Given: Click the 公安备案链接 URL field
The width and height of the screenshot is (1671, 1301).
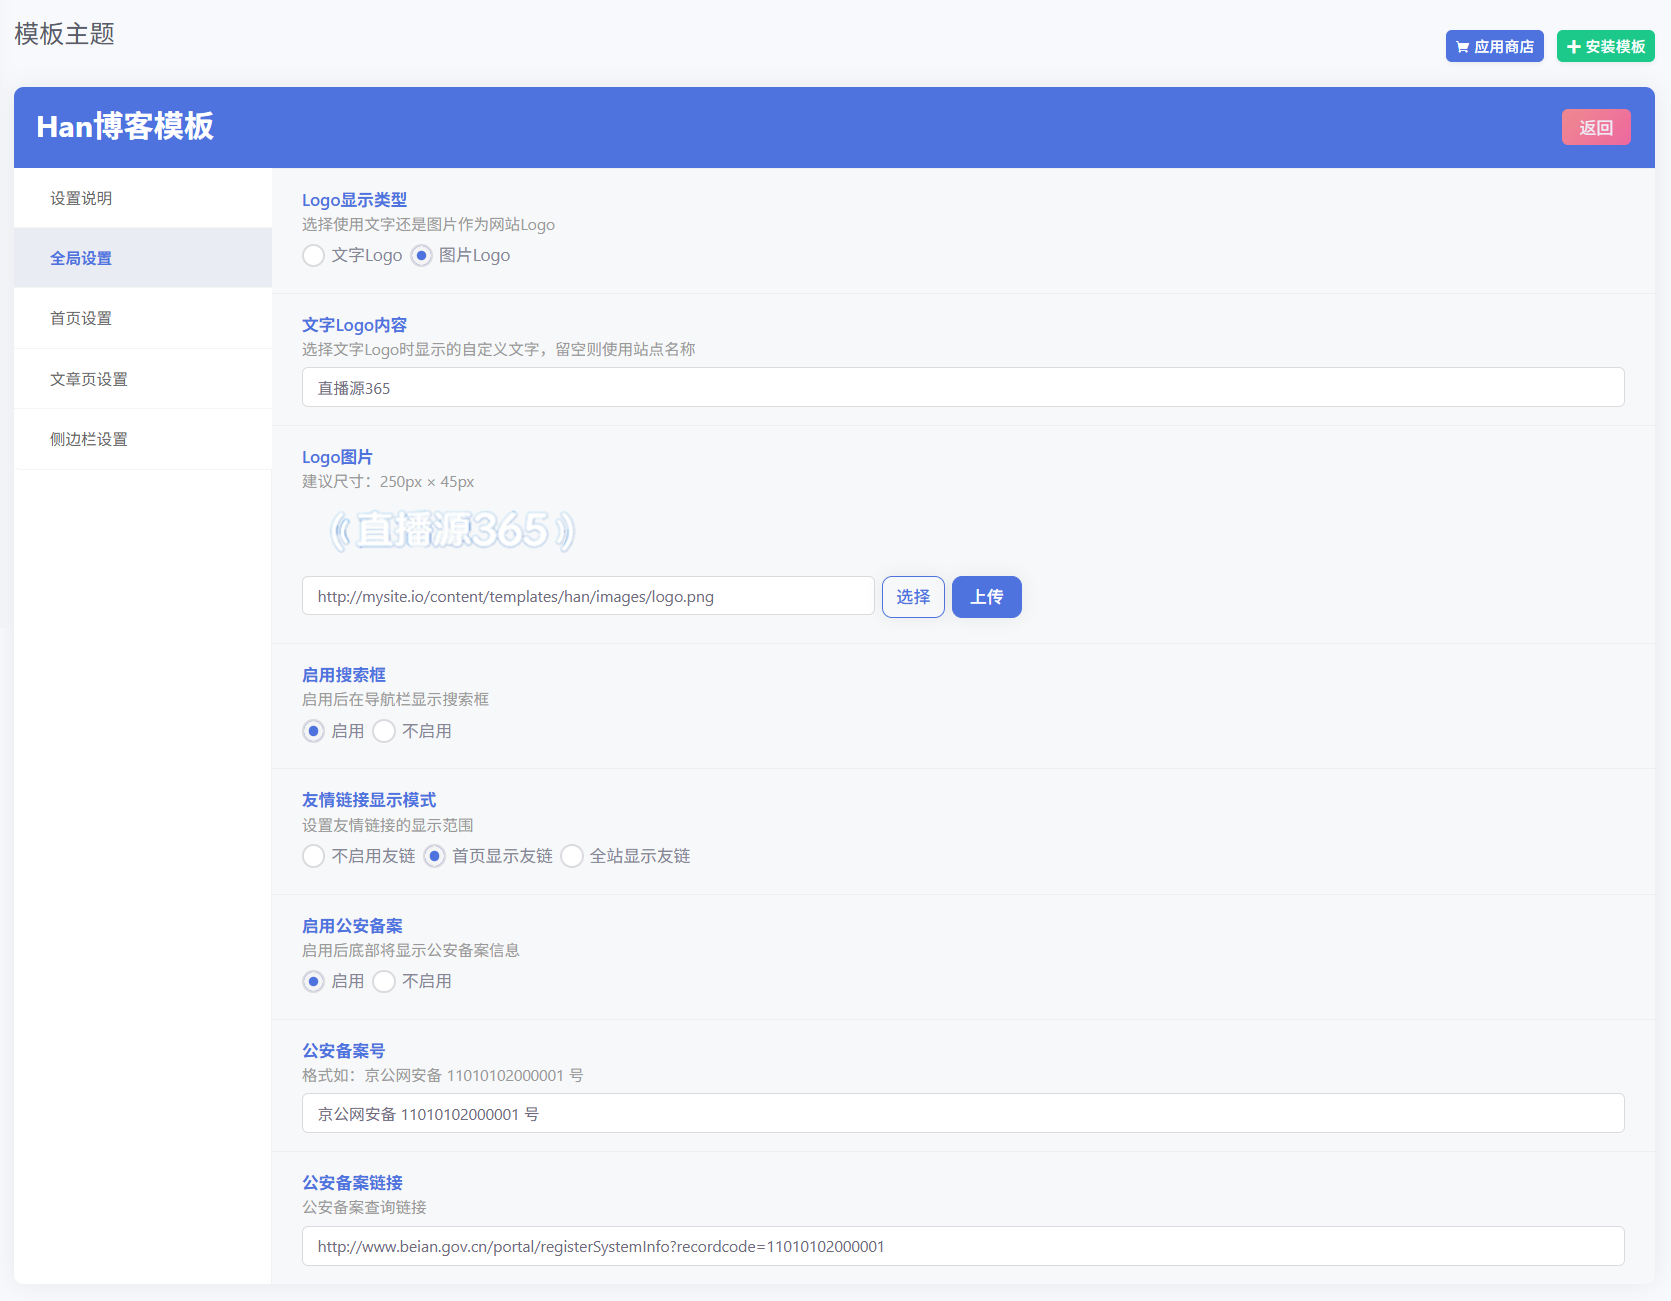Looking at the screenshot, I should pos(963,1246).
